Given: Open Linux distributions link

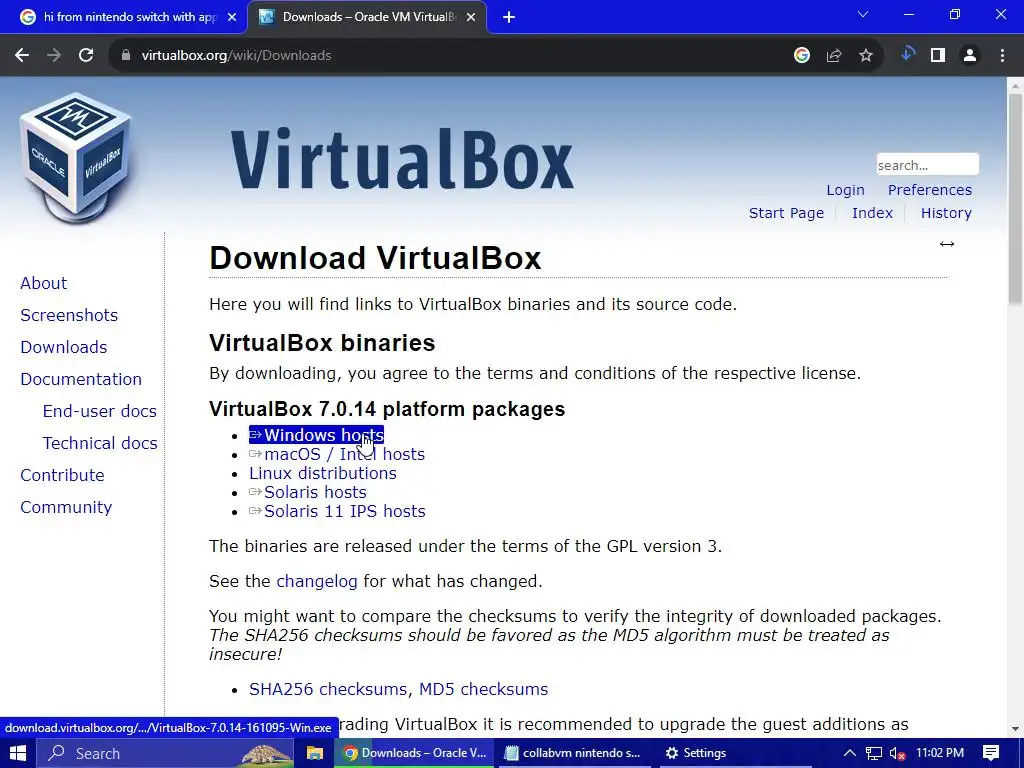Looking at the screenshot, I should 323,473.
